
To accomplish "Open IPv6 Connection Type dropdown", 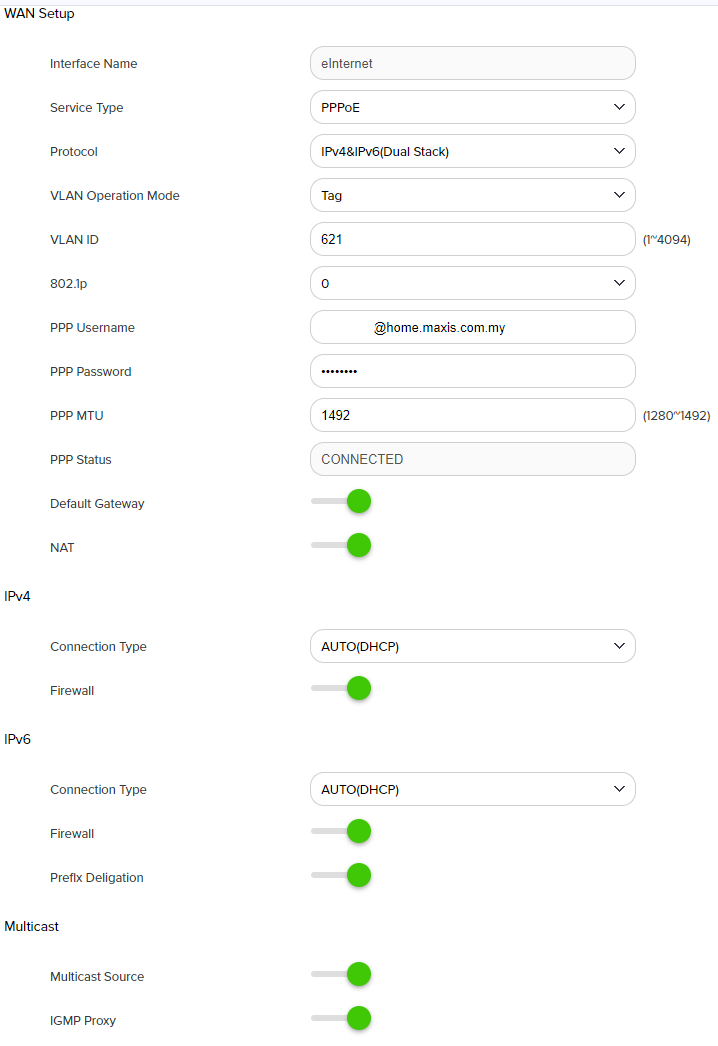I will [x=472, y=789].
